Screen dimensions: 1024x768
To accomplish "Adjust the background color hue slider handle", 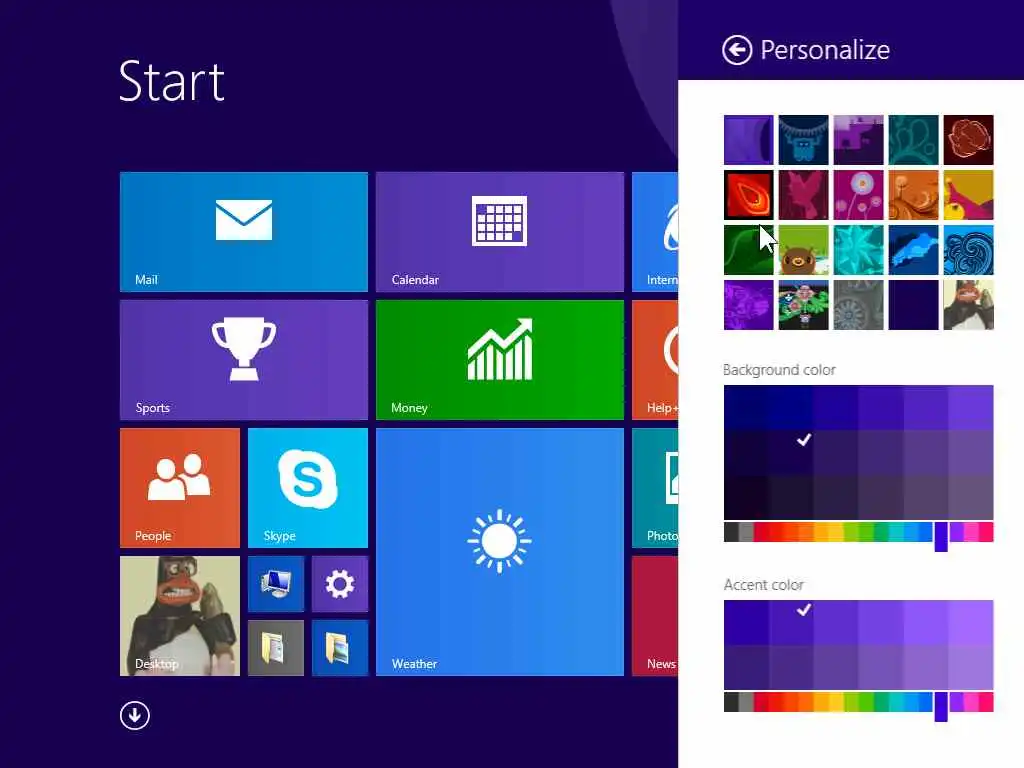I will coord(940,536).
